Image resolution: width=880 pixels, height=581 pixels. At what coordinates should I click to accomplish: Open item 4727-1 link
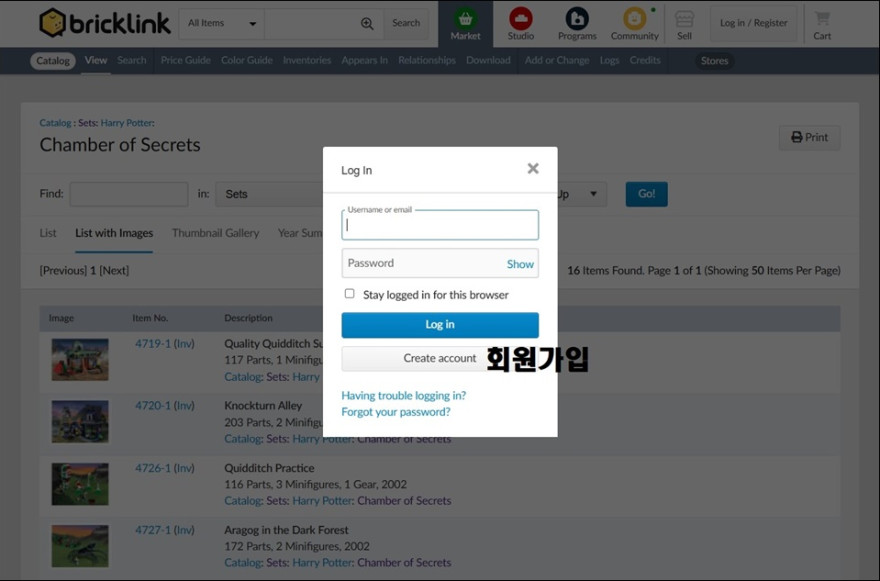153,530
